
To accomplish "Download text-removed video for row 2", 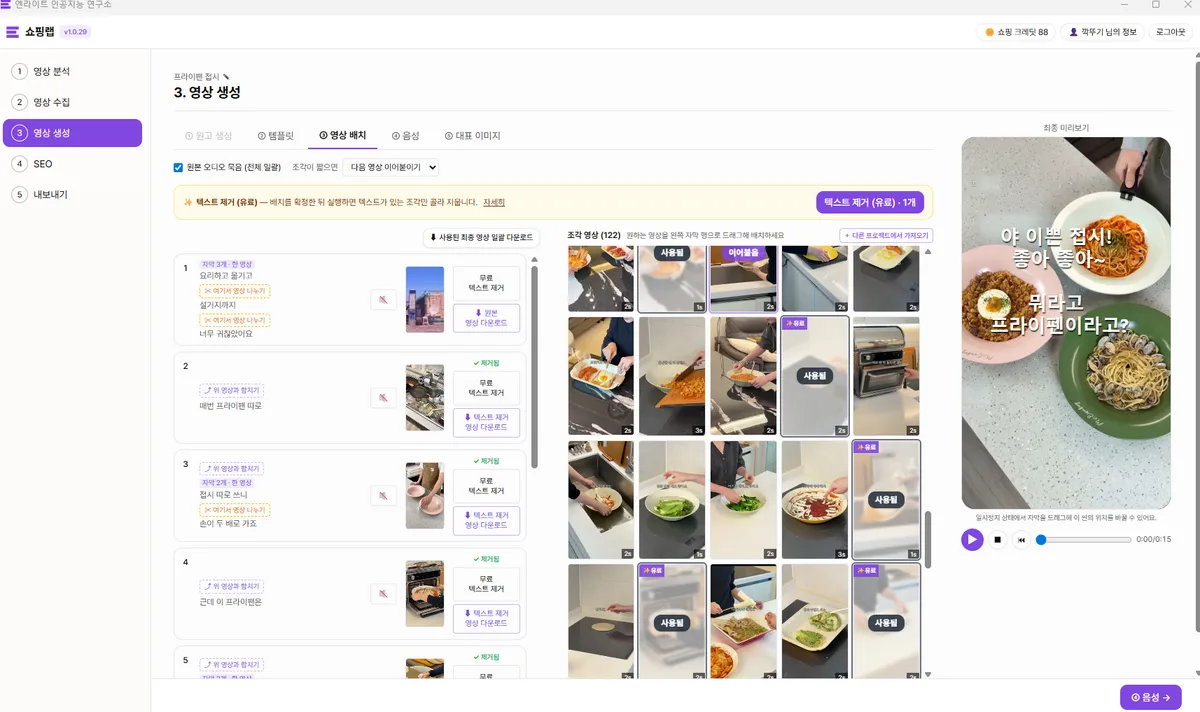I will tap(486, 422).
